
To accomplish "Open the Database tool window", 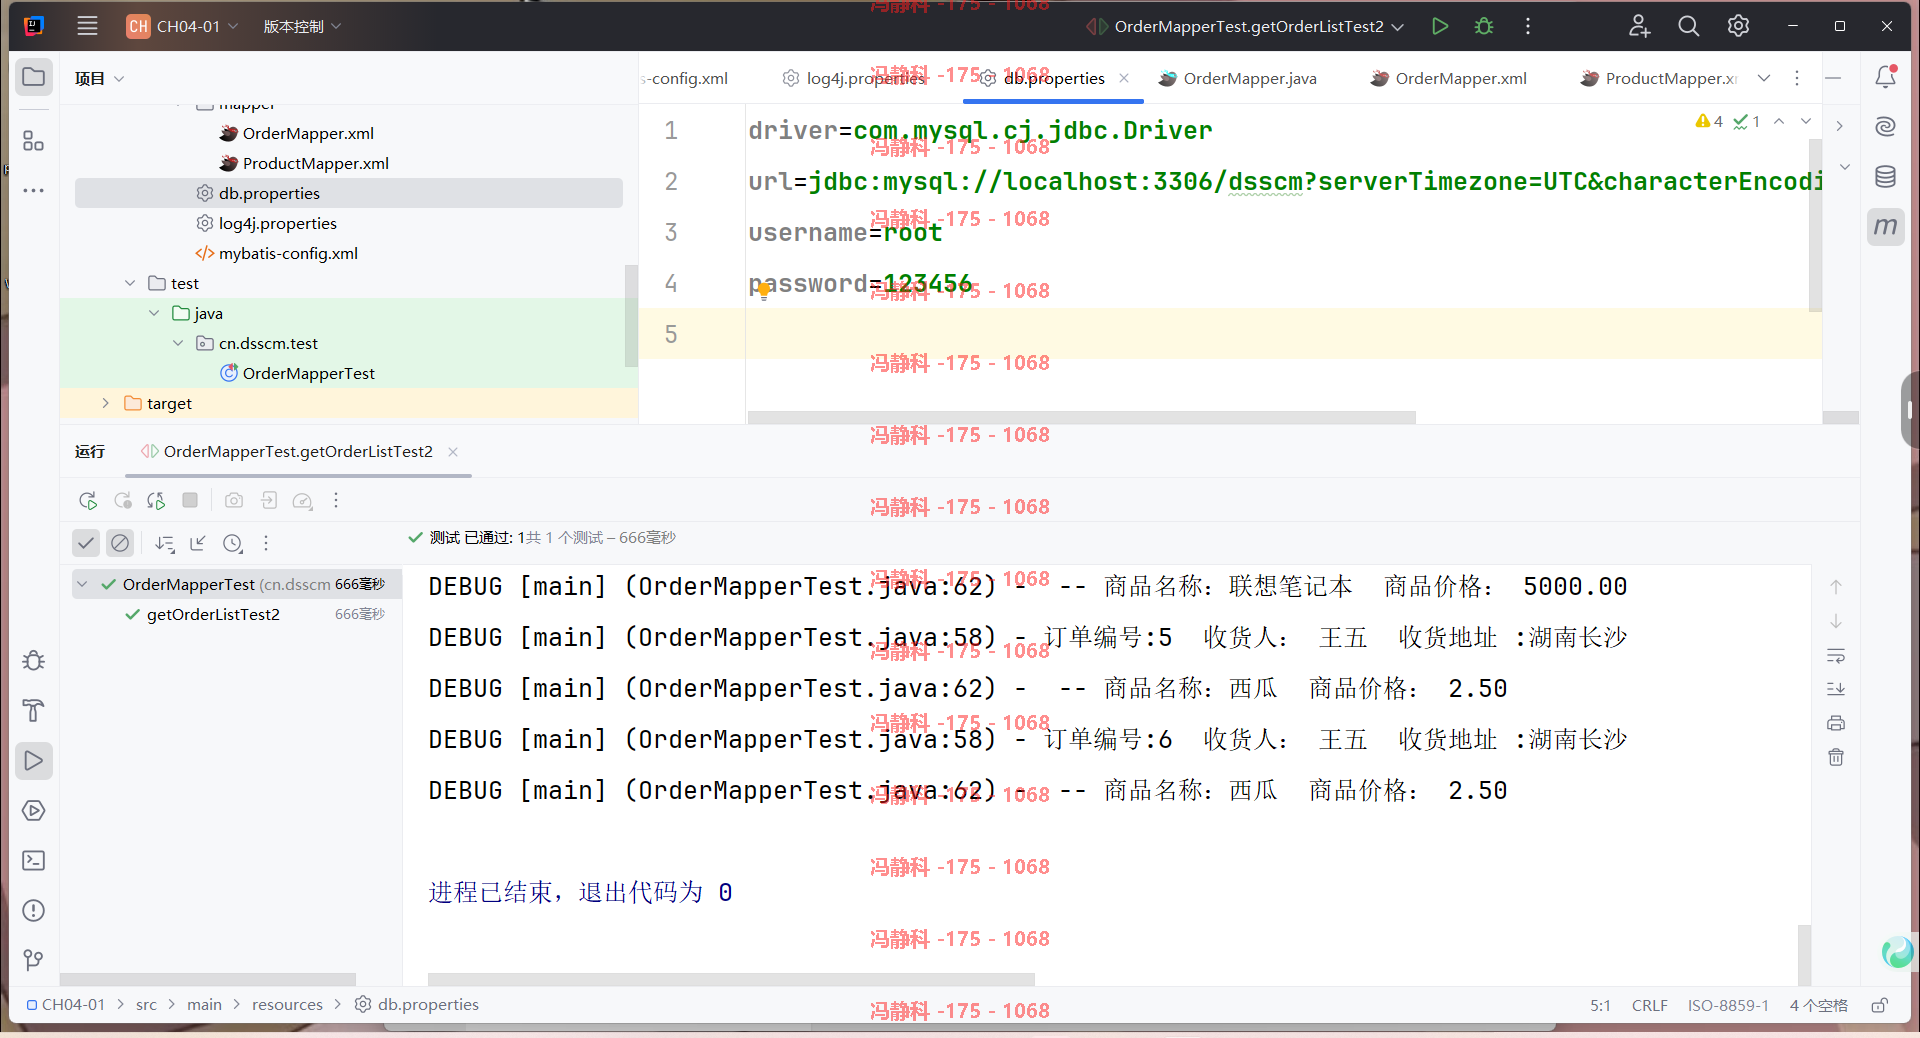I will click(1886, 177).
